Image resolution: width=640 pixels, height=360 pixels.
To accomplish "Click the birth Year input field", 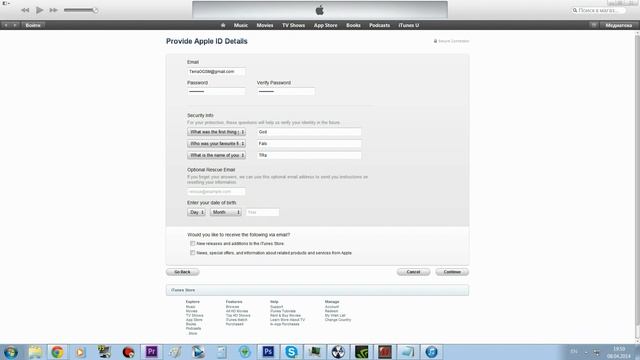I will (x=262, y=212).
